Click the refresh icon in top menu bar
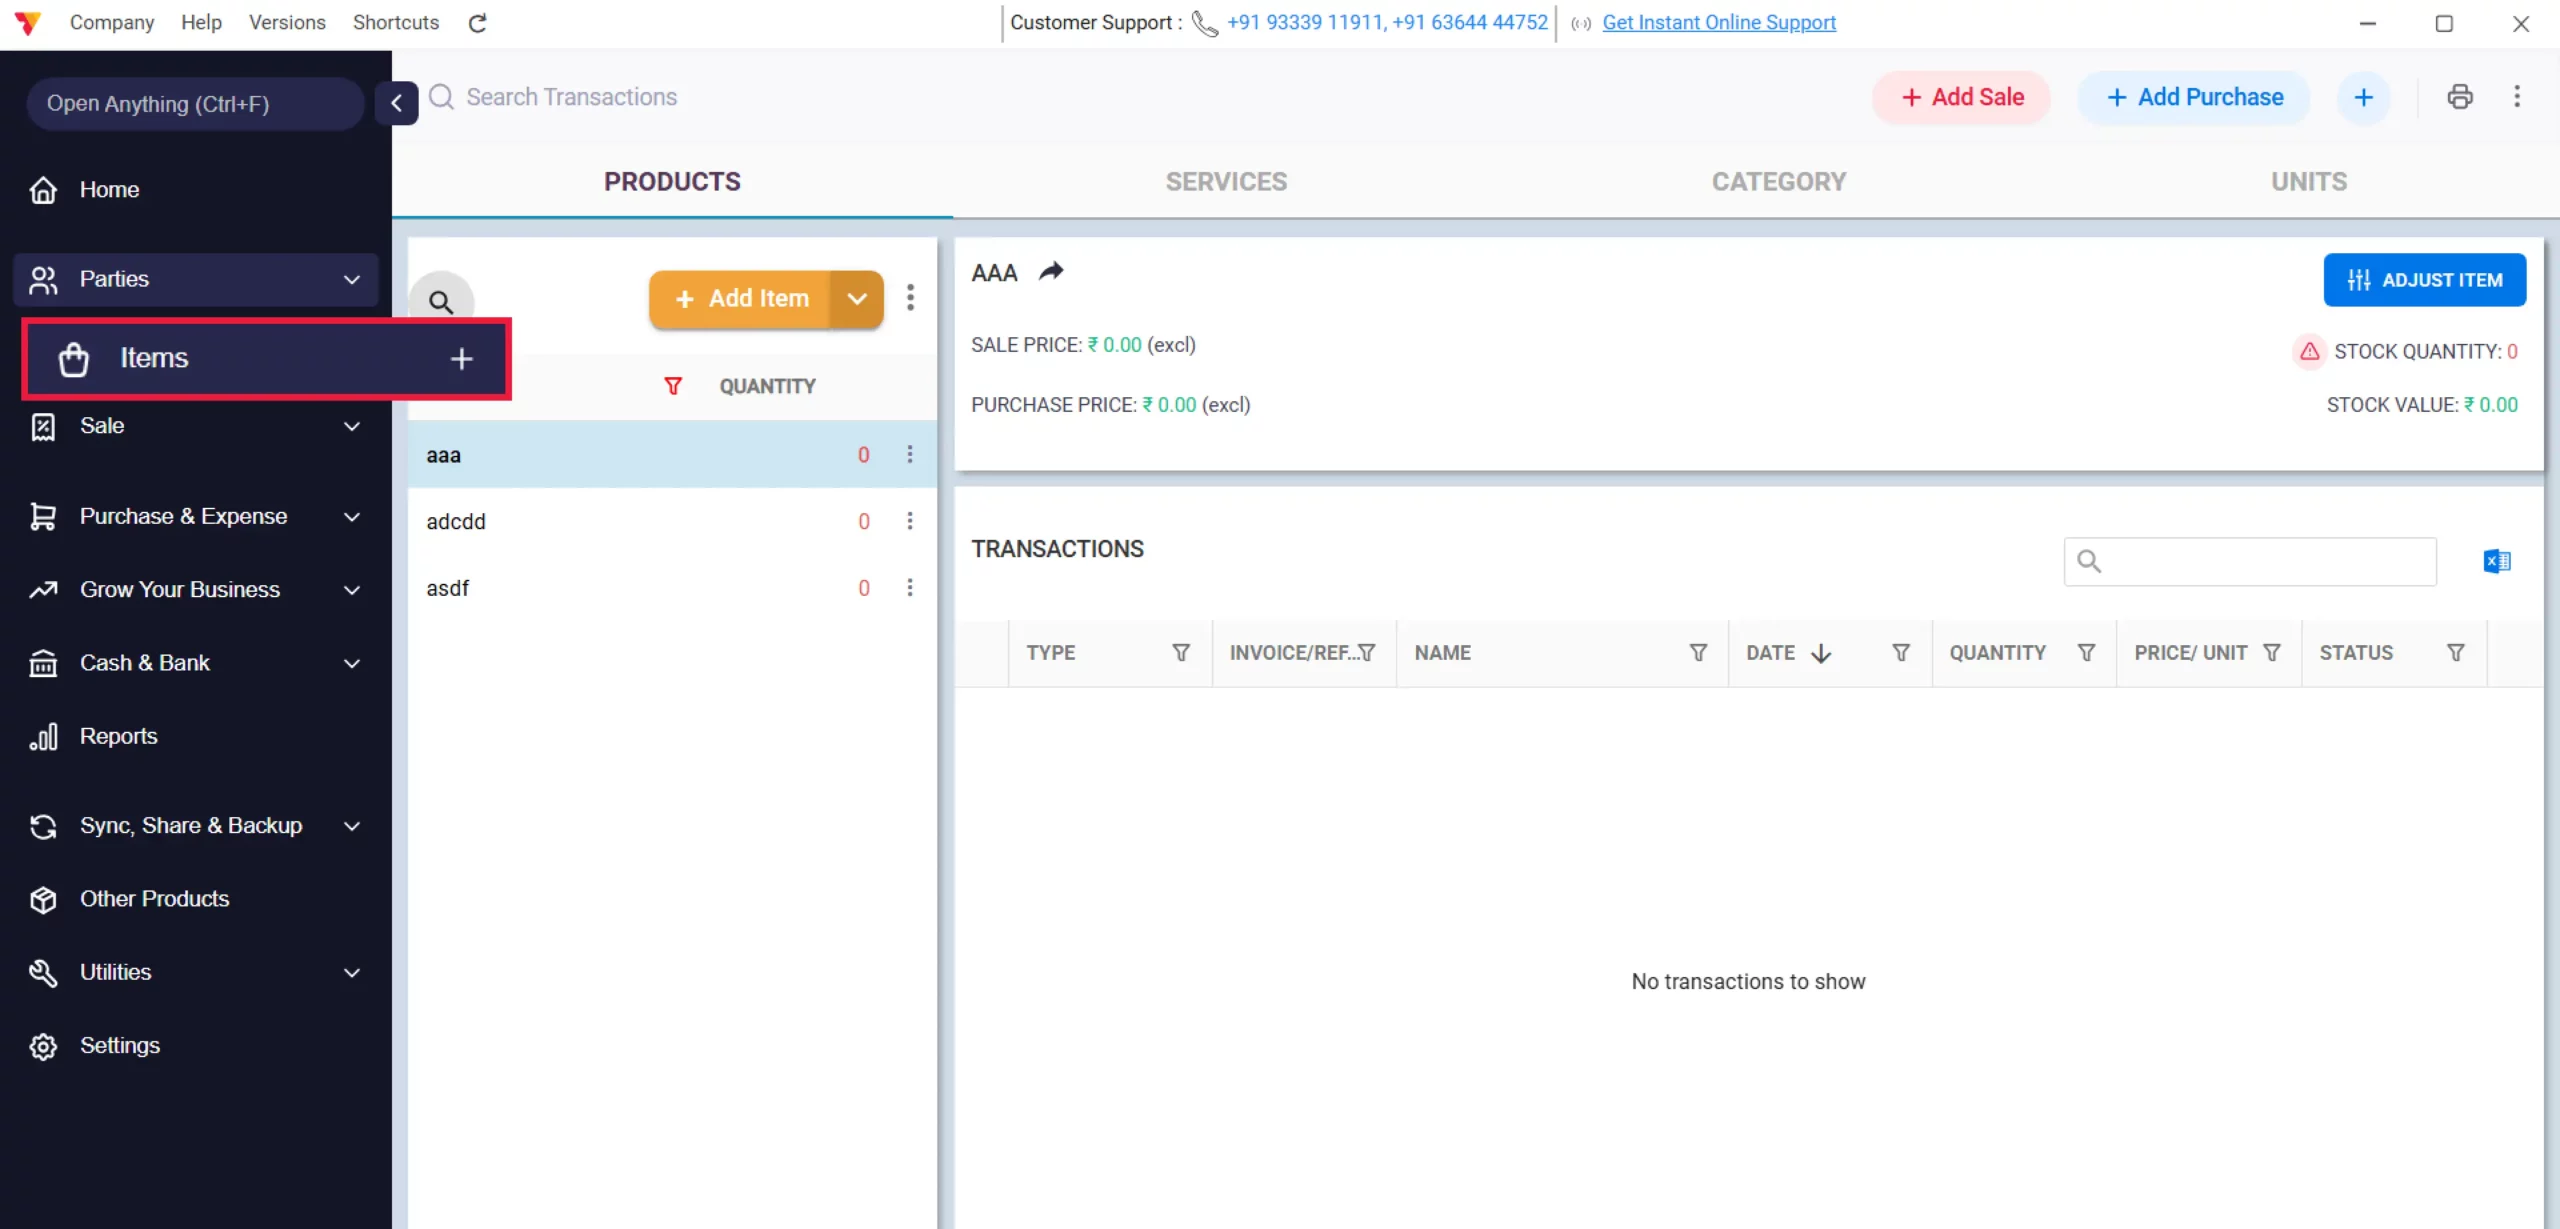The height and width of the screenshot is (1229, 2560). (477, 23)
